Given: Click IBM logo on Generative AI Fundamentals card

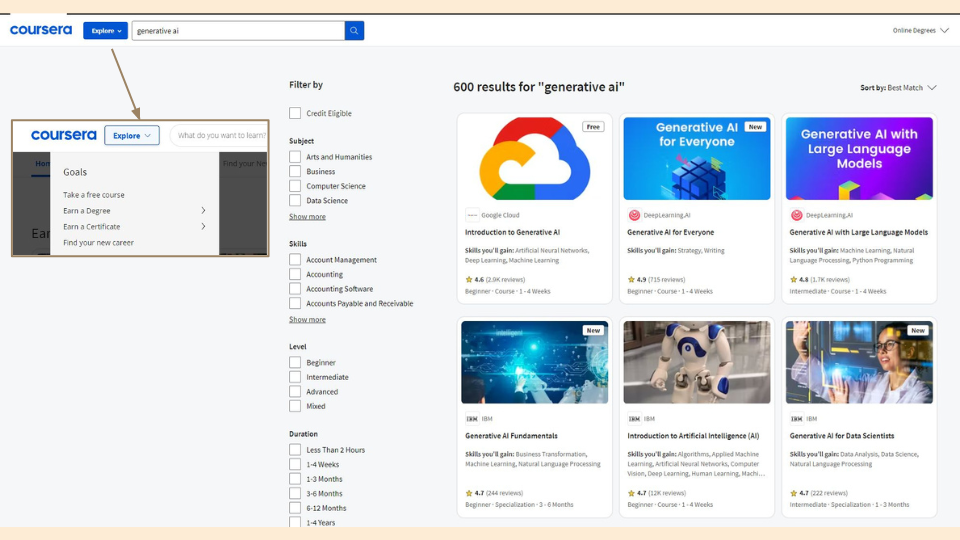Looking at the screenshot, I should pos(472,419).
